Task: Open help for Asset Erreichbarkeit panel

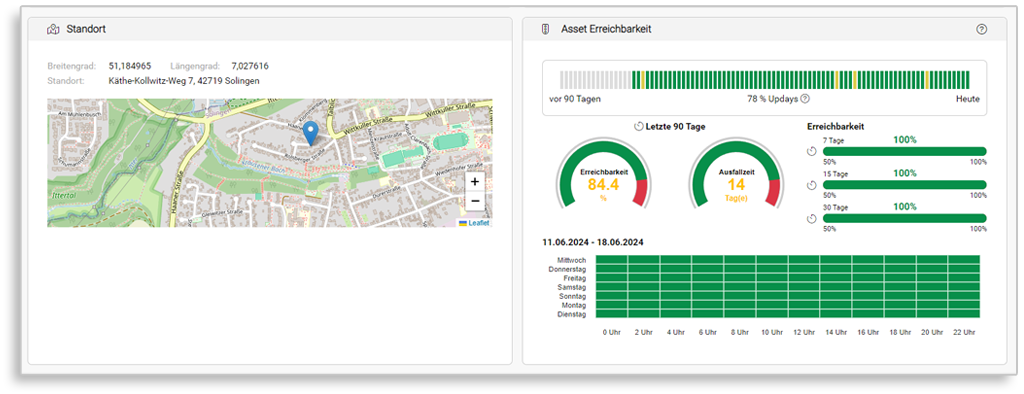Action: point(981,29)
